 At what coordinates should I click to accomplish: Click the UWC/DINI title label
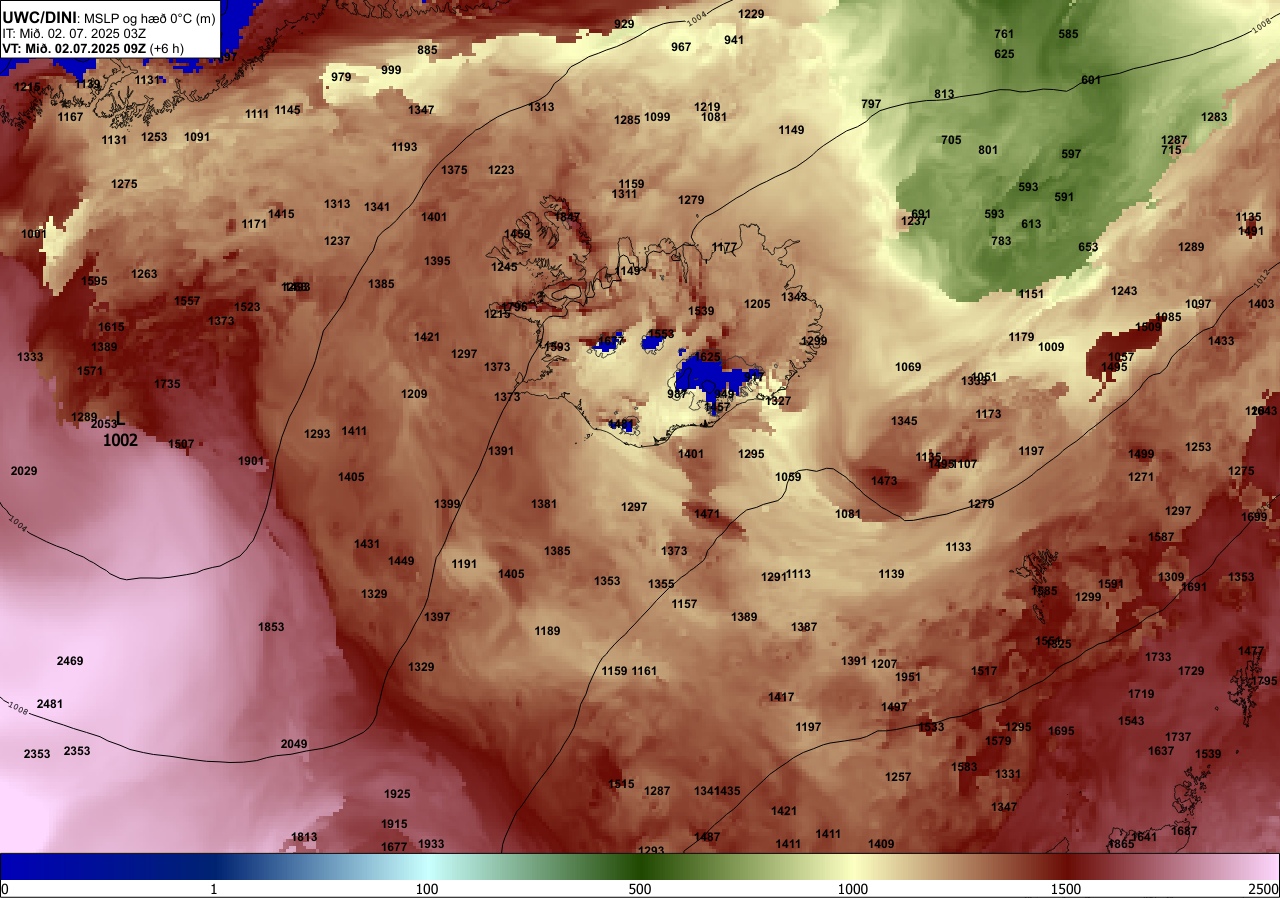pyautogui.click(x=40, y=18)
